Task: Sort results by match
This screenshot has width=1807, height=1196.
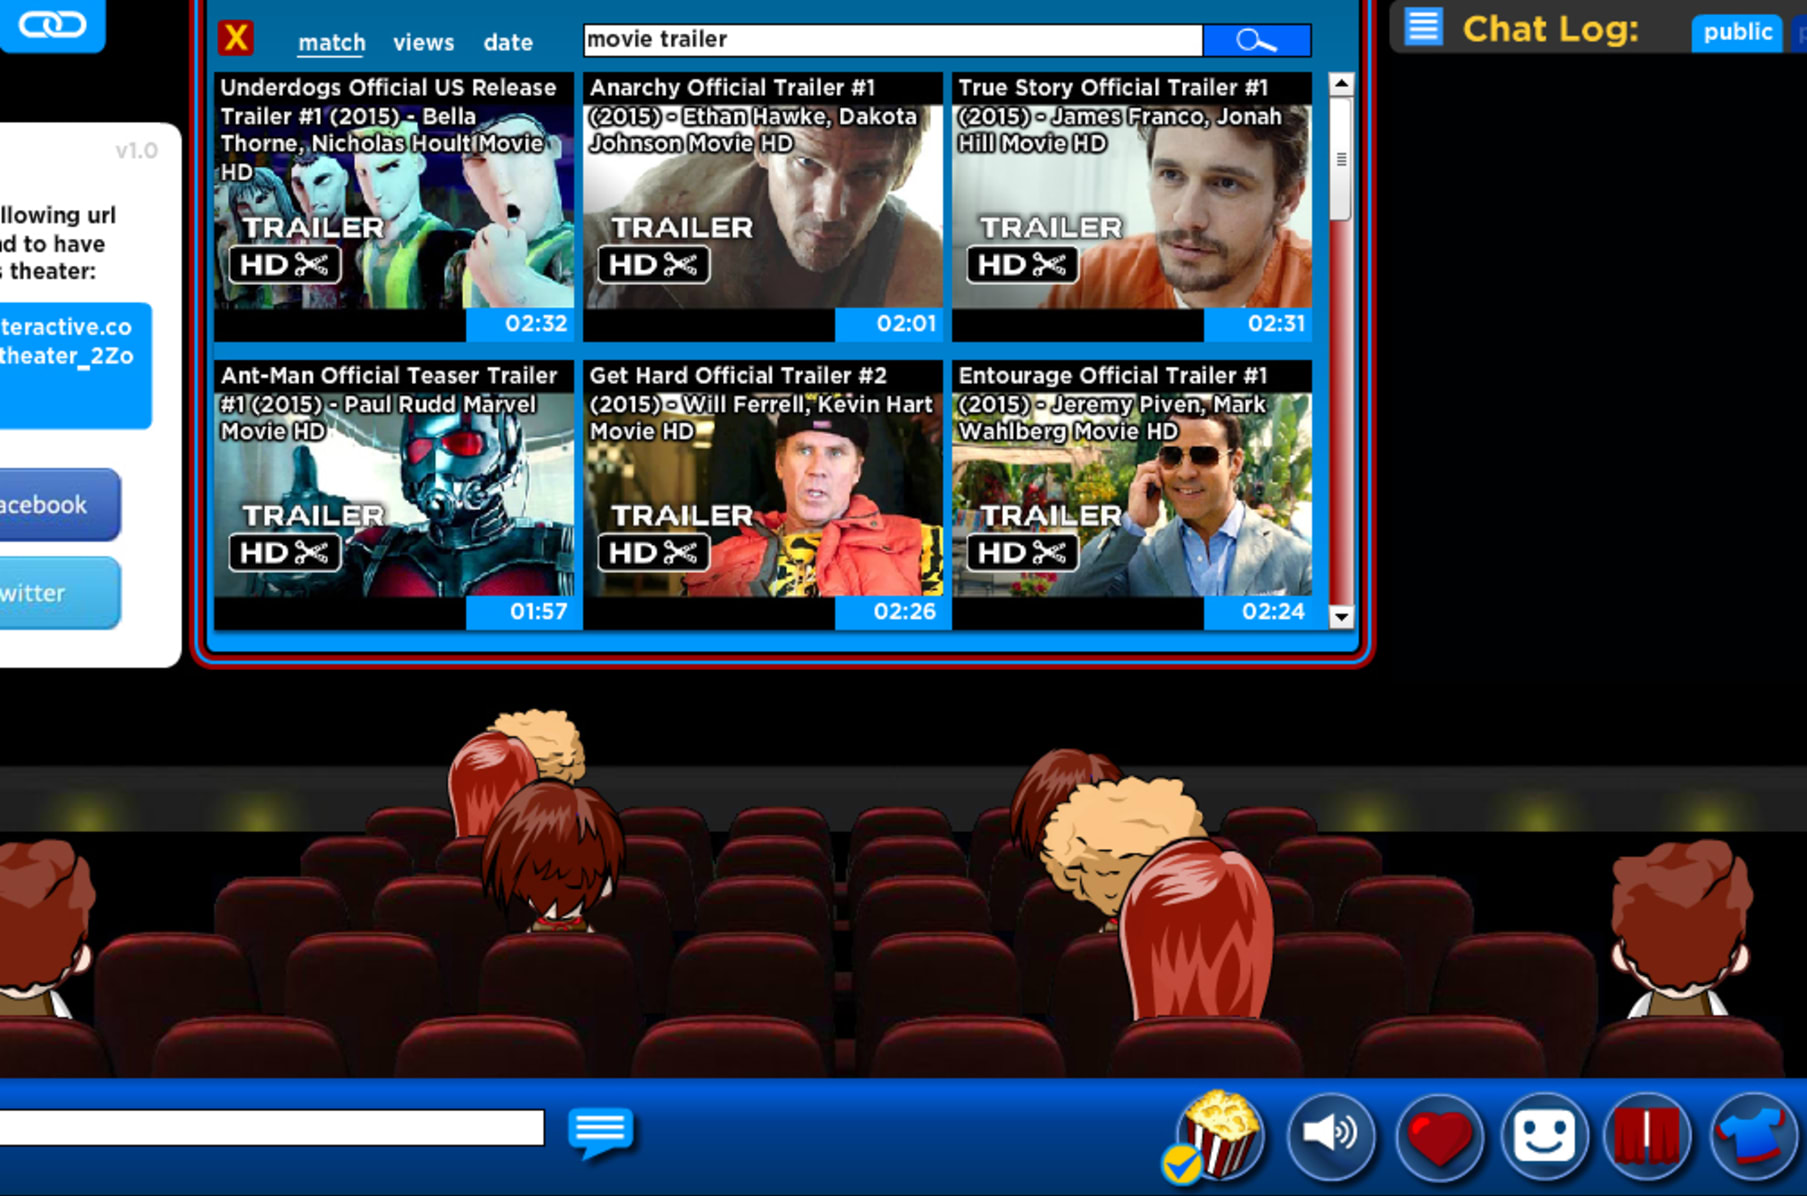Action: (331, 42)
